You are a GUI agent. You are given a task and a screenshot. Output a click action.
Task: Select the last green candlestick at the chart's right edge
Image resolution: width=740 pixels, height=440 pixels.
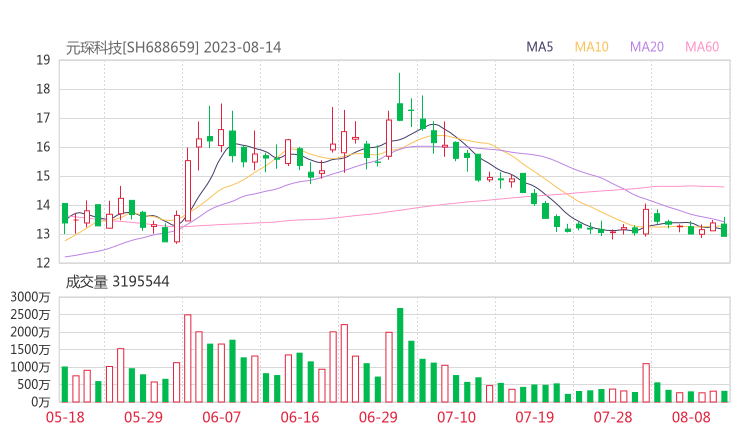724,227
